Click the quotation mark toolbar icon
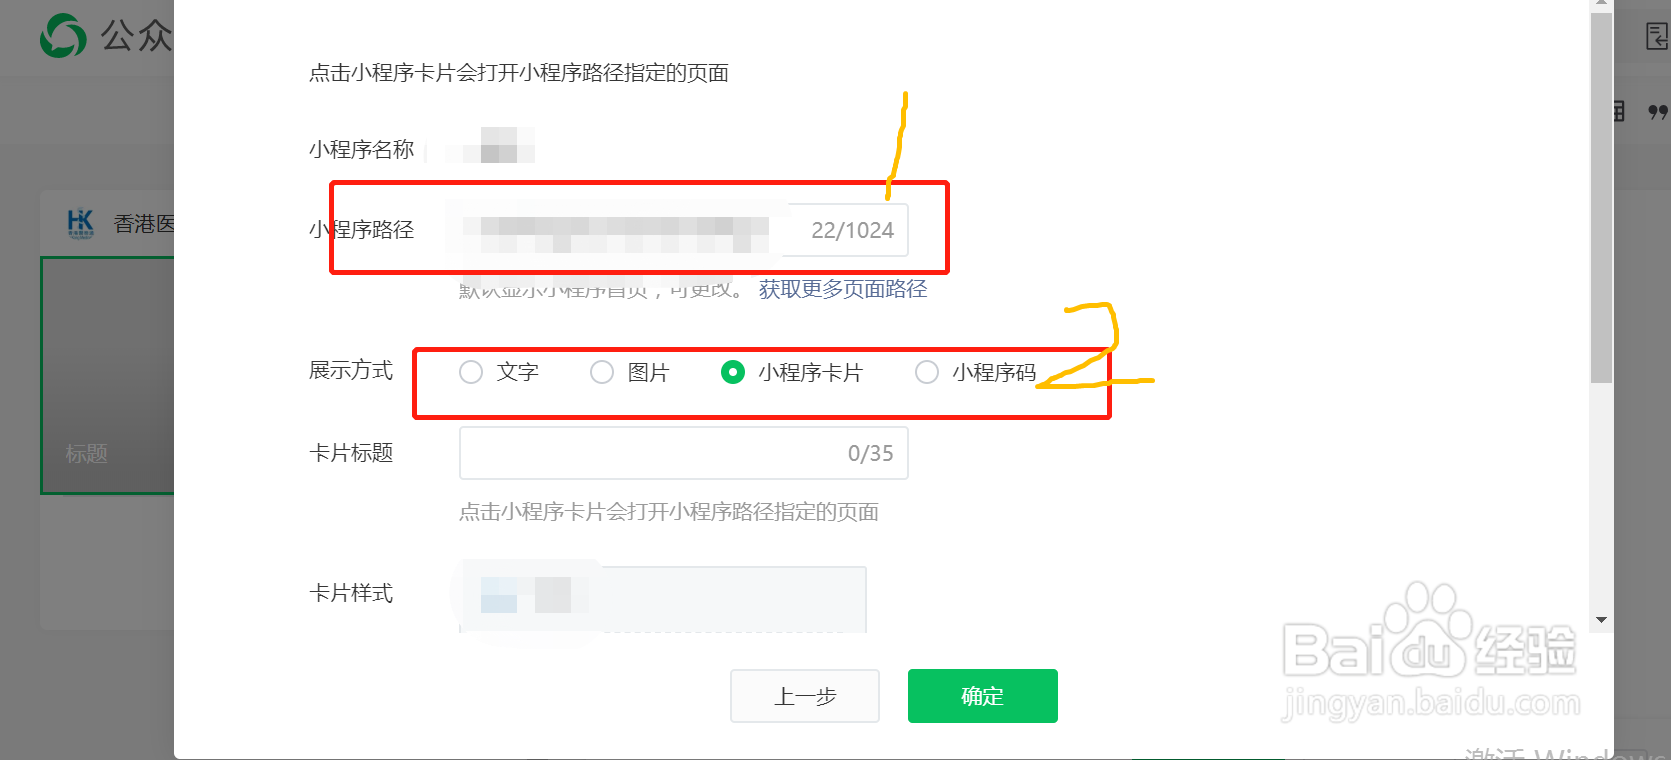The height and width of the screenshot is (760, 1671). 1658,112
